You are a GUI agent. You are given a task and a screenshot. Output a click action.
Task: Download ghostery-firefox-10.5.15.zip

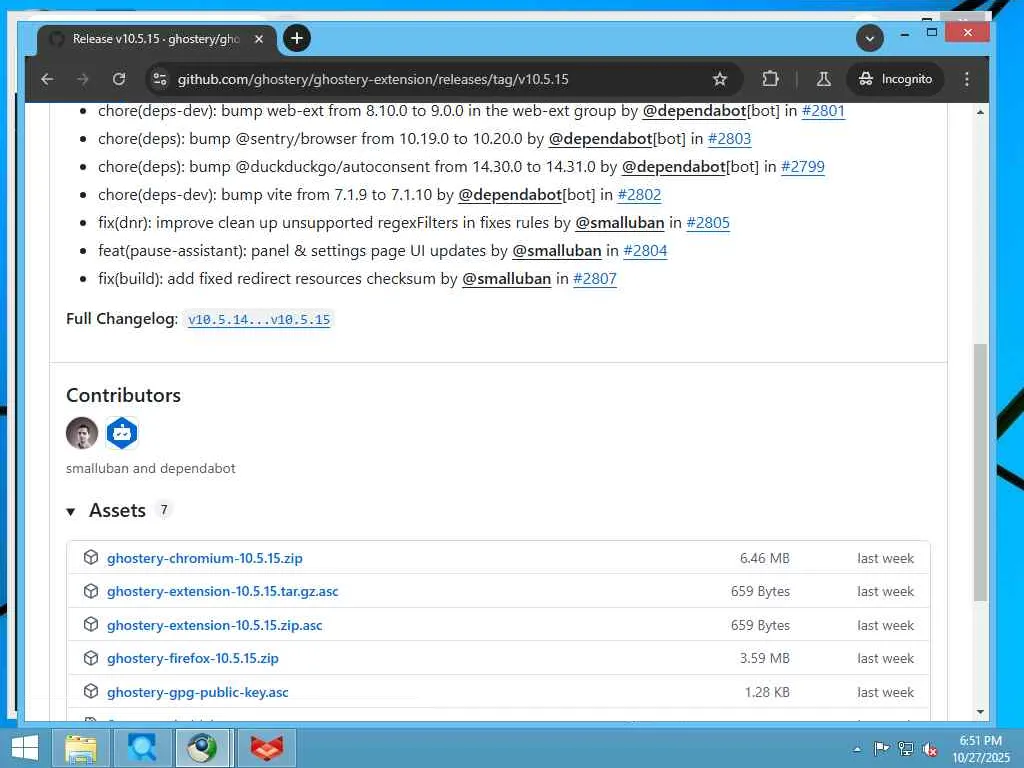click(193, 658)
